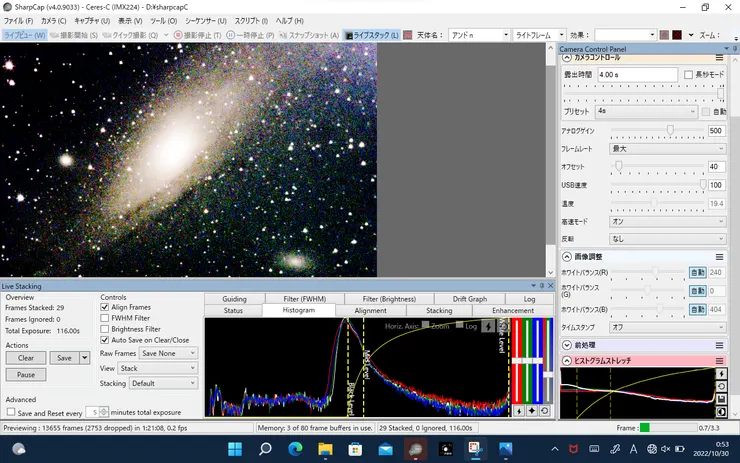This screenshot has width=740, height=463.
Task: Toggle Auto Save on Clear/Close checkbox
Action: (x=105, y=340)
